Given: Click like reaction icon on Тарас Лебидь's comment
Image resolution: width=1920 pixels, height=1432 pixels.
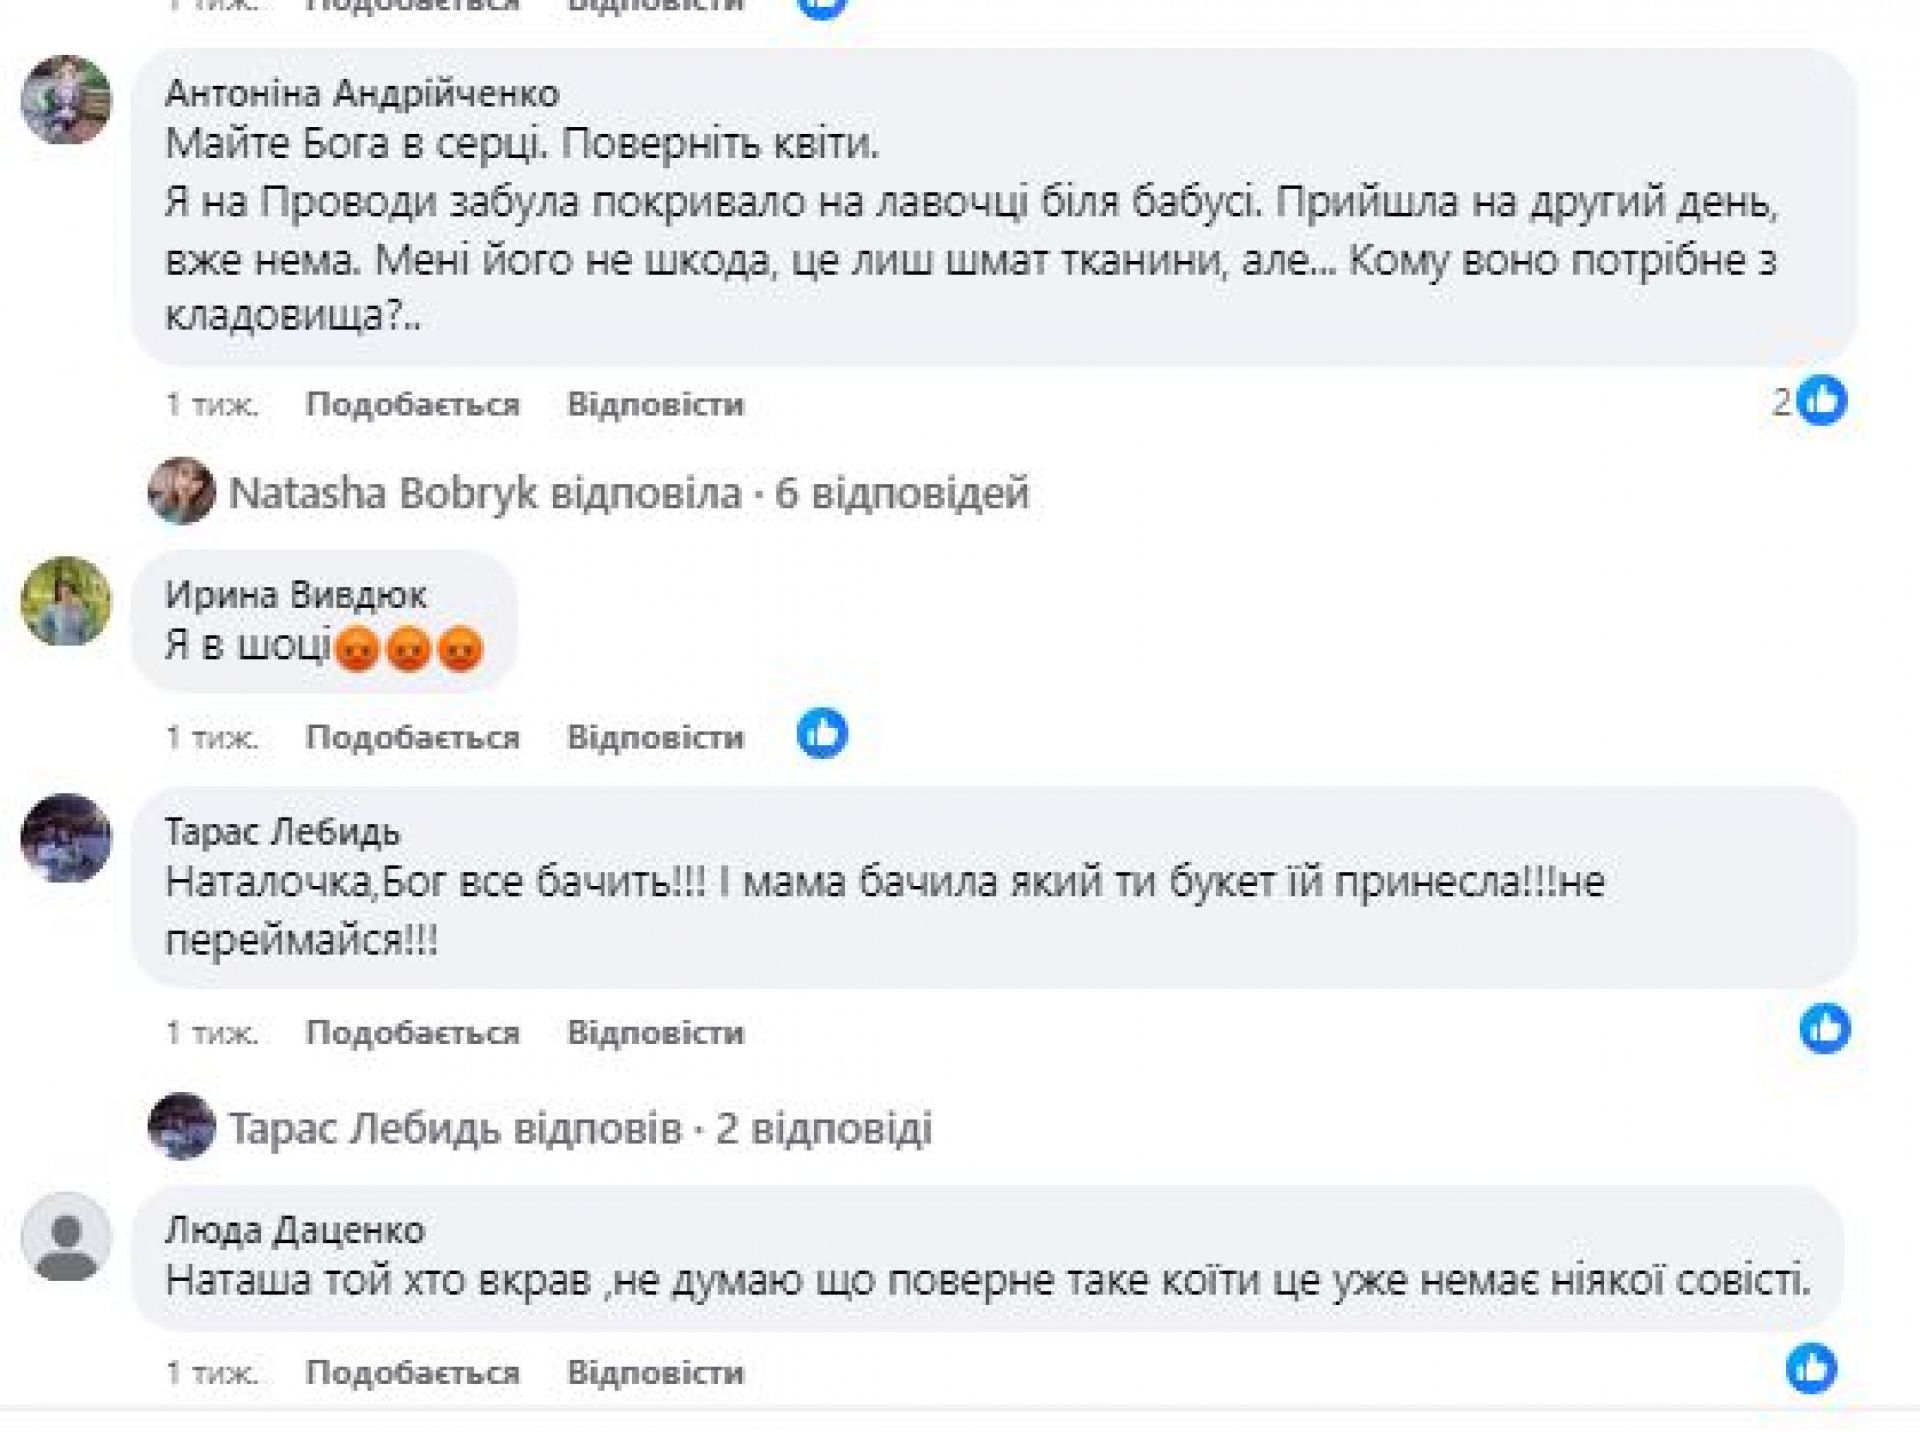Looking at the screenshot, I should [x=1824, y=1028].
